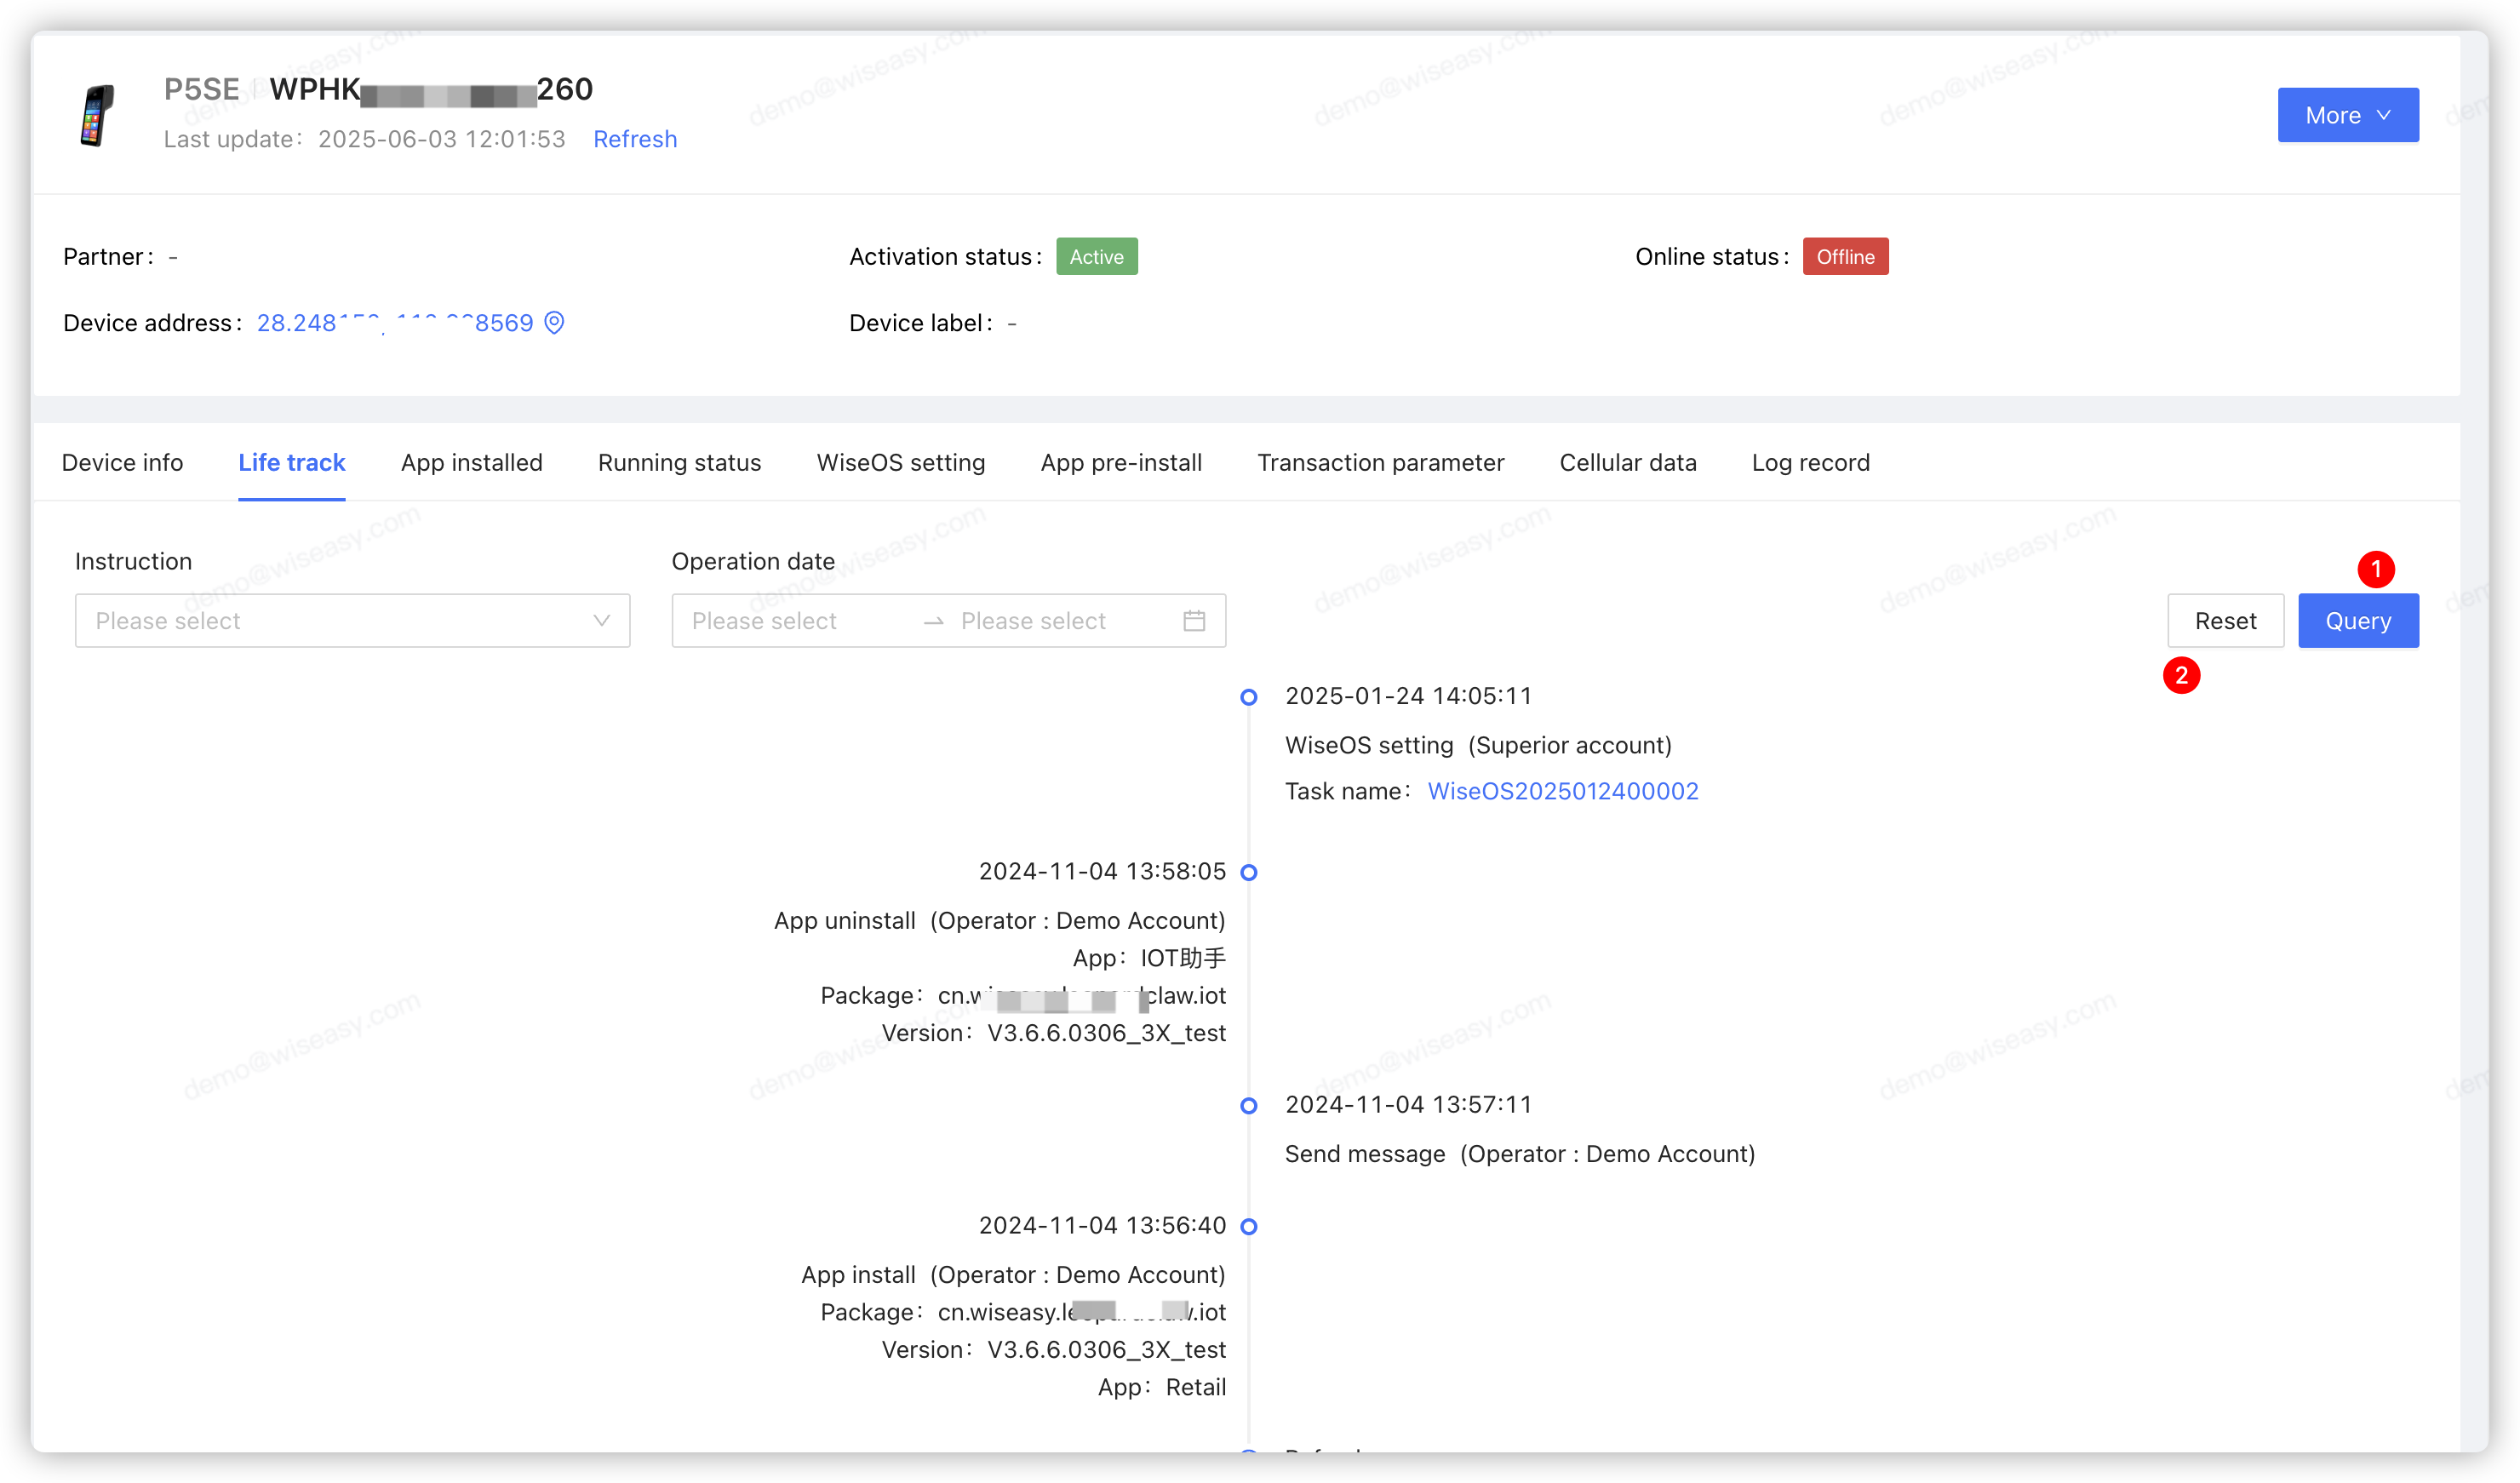Reset the filter fields
2520x1483 pixels.
(x=2225, y=621)
